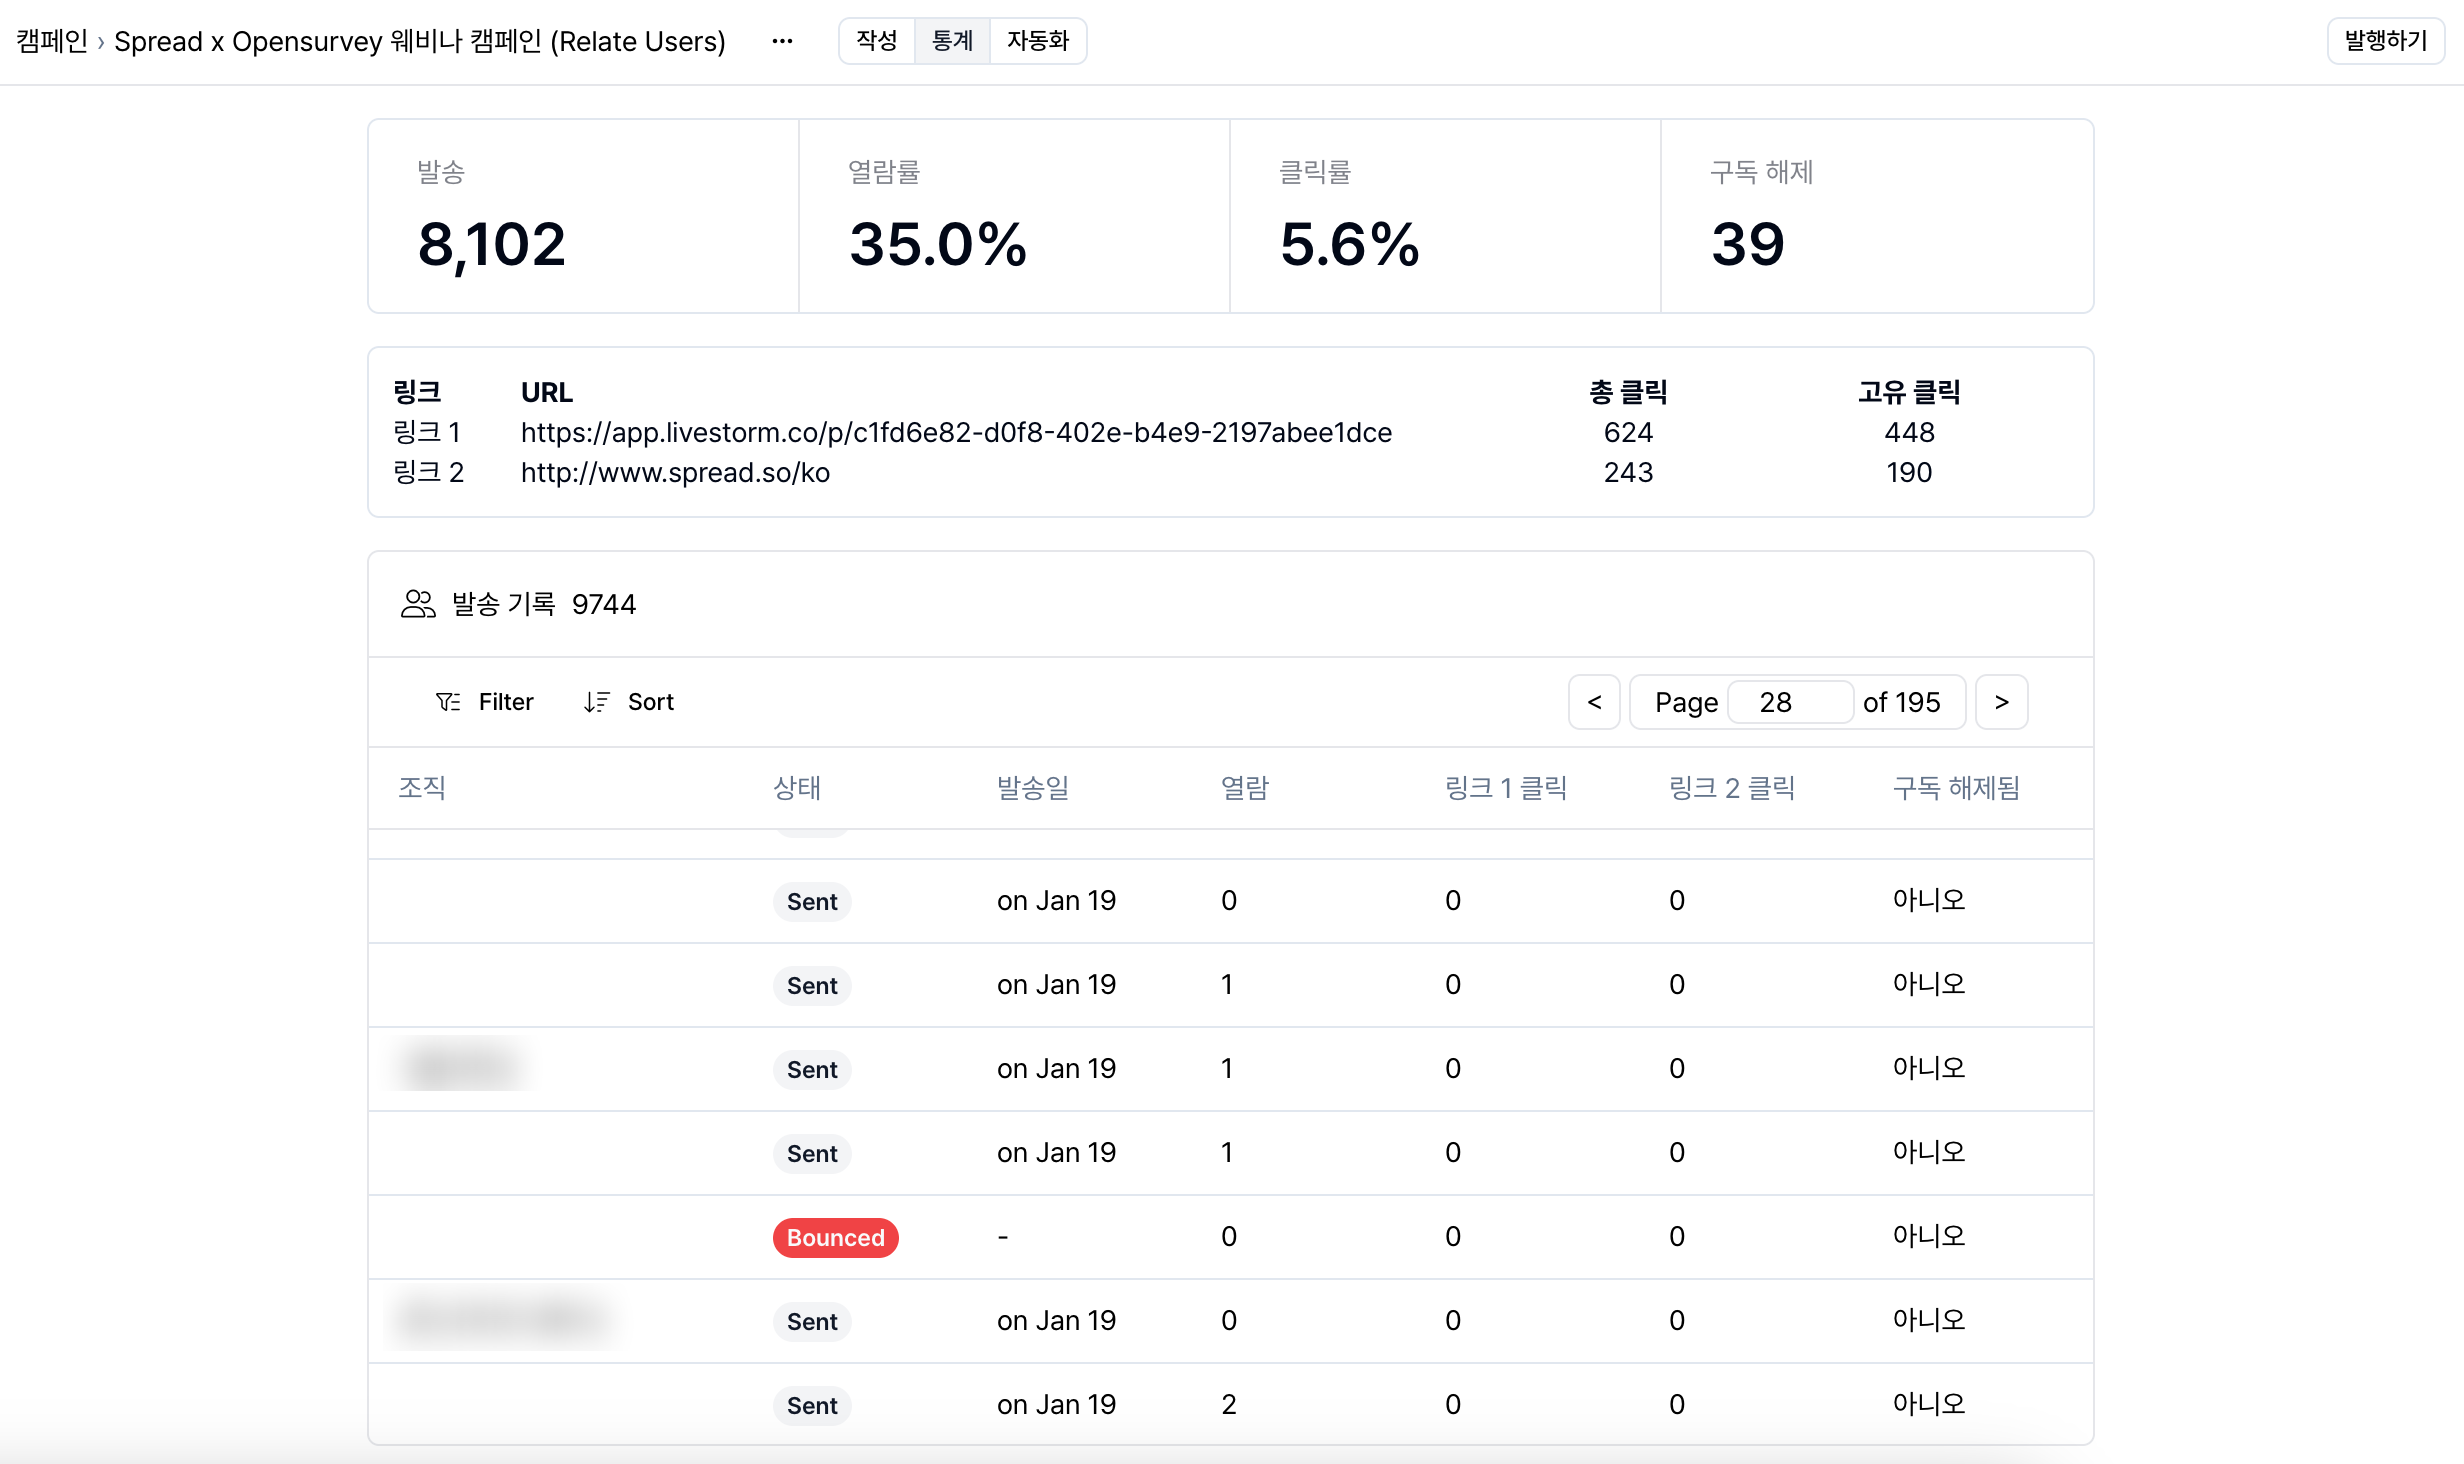Click the sort arrows icon

pyautogui.click(x=597, y=701)
